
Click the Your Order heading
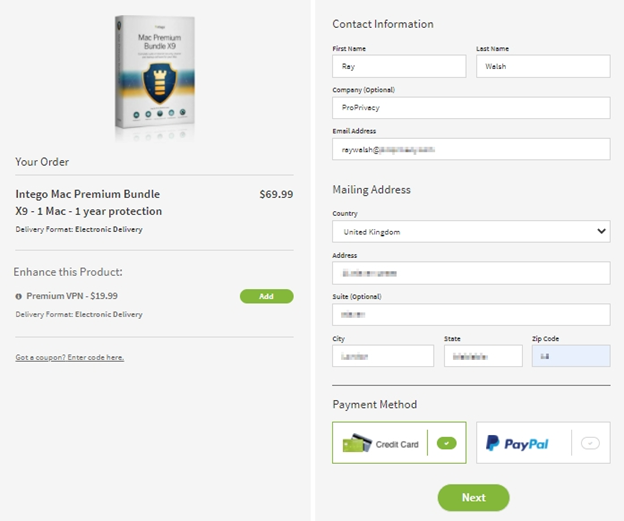pos(42,162)
